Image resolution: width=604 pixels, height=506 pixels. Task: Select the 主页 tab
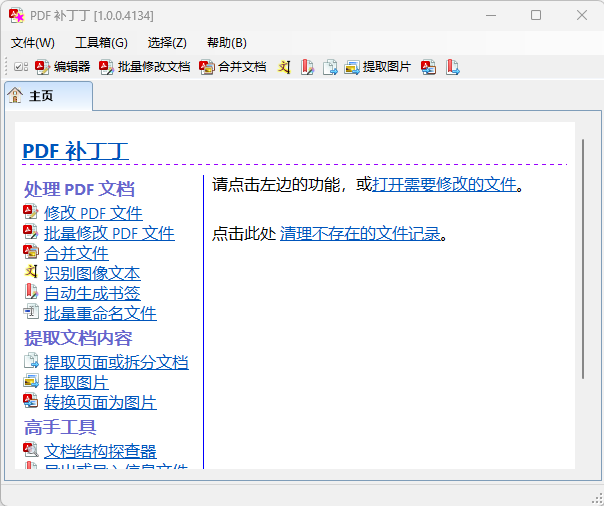[49, 96]
